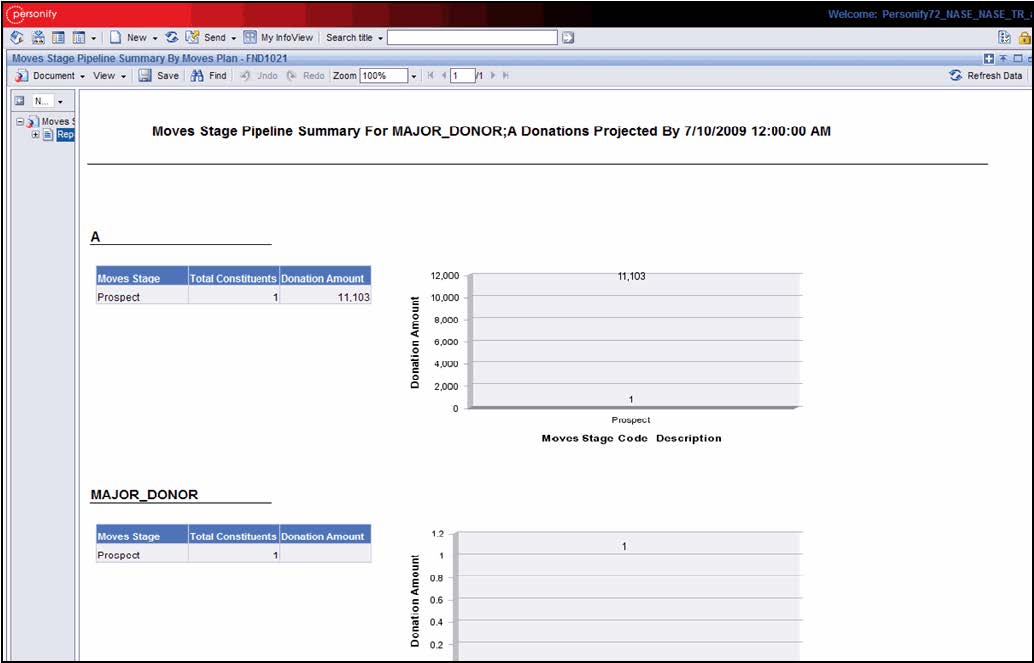
Task: Go to the next page
Action: (493, 76)
